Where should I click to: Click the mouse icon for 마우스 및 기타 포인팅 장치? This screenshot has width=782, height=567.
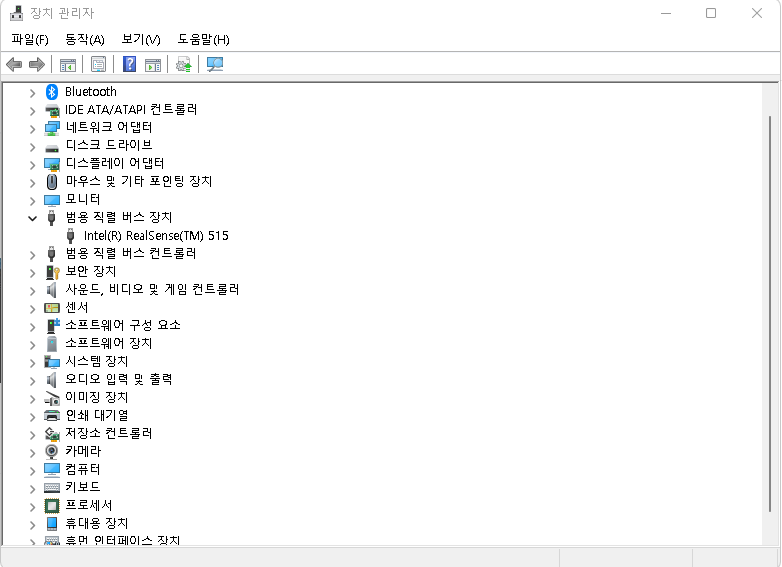tap(52, 182)
